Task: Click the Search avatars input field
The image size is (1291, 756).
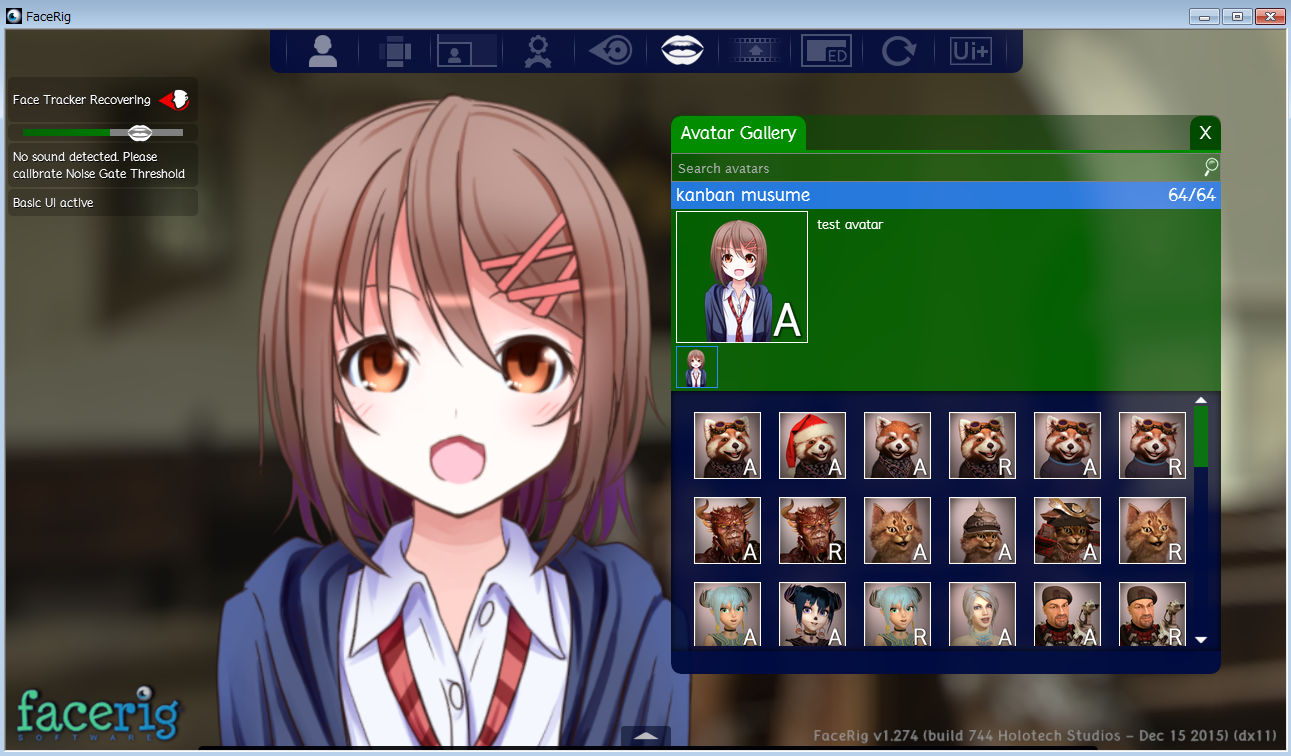Action: 936,168
